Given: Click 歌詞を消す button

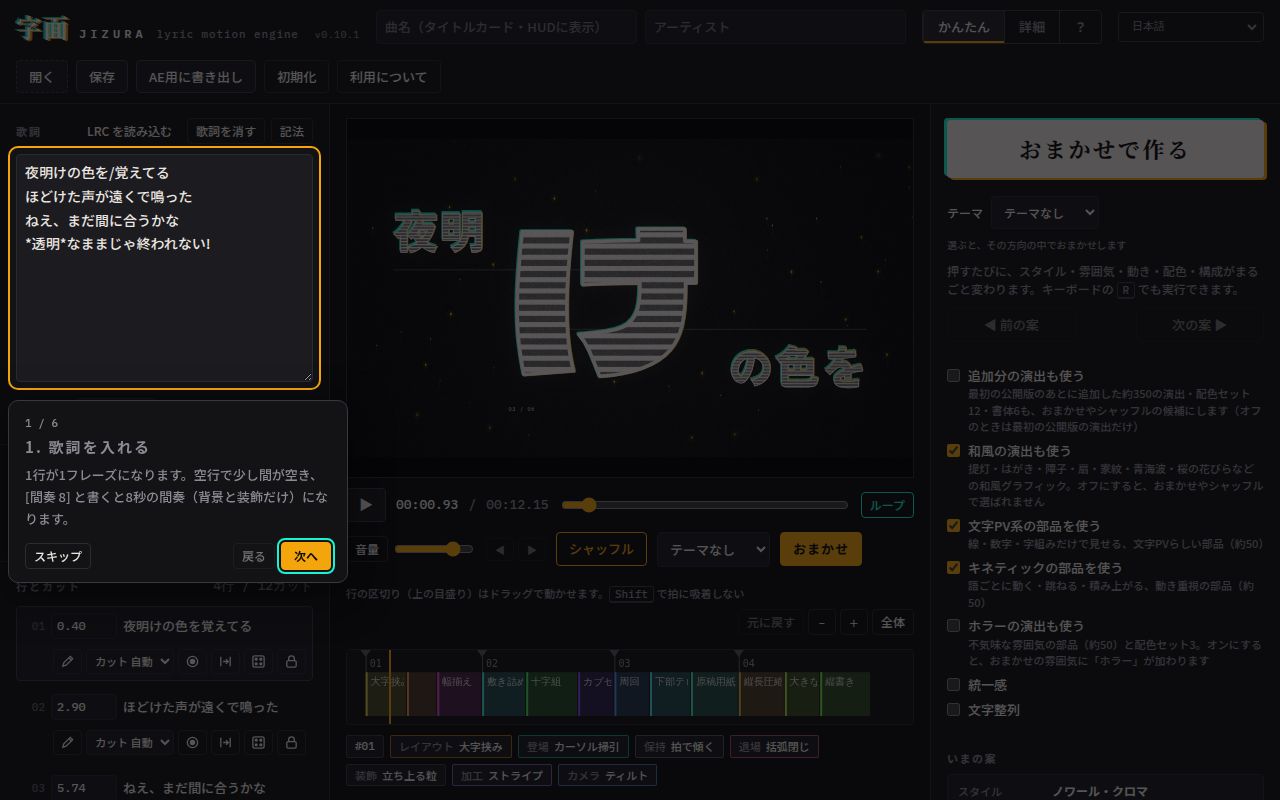Looking at the screenshot, I should pyautogui.click(x=226, y=132).
